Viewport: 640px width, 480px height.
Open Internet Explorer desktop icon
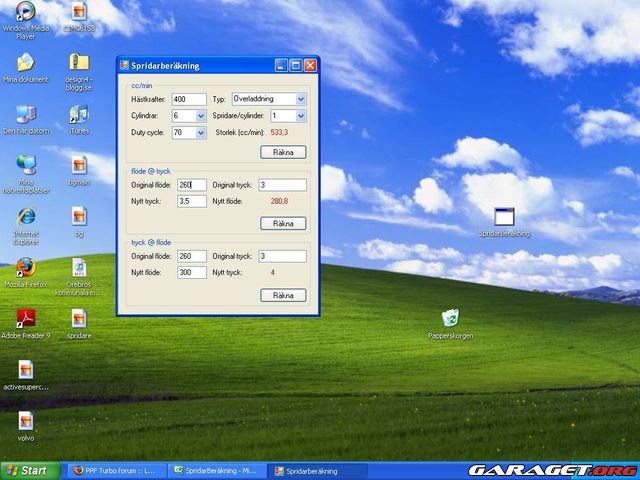pyautogui.click(x=25, y=216)
